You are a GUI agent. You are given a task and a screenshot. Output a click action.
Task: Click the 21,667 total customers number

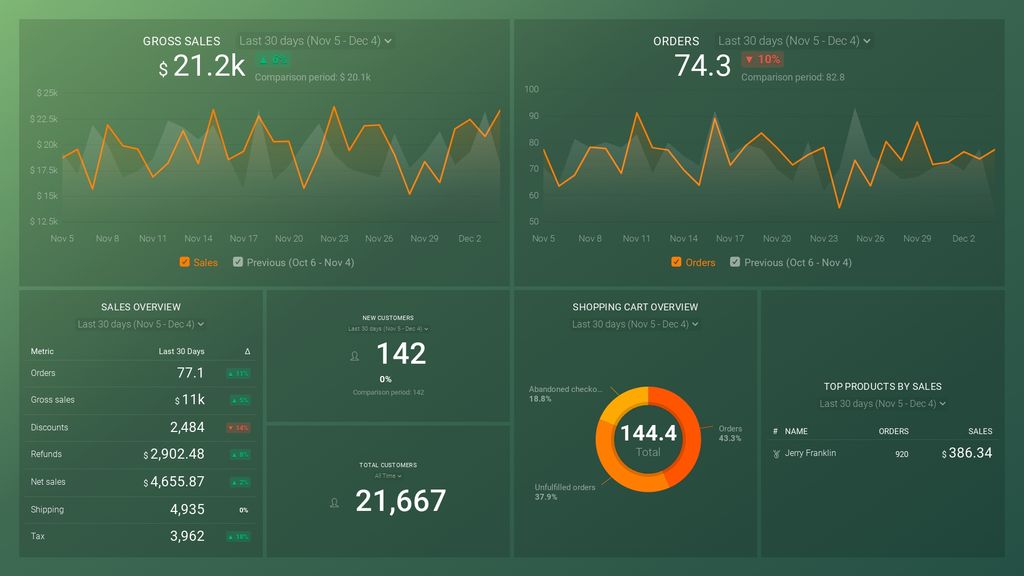(x=401, y=501)
